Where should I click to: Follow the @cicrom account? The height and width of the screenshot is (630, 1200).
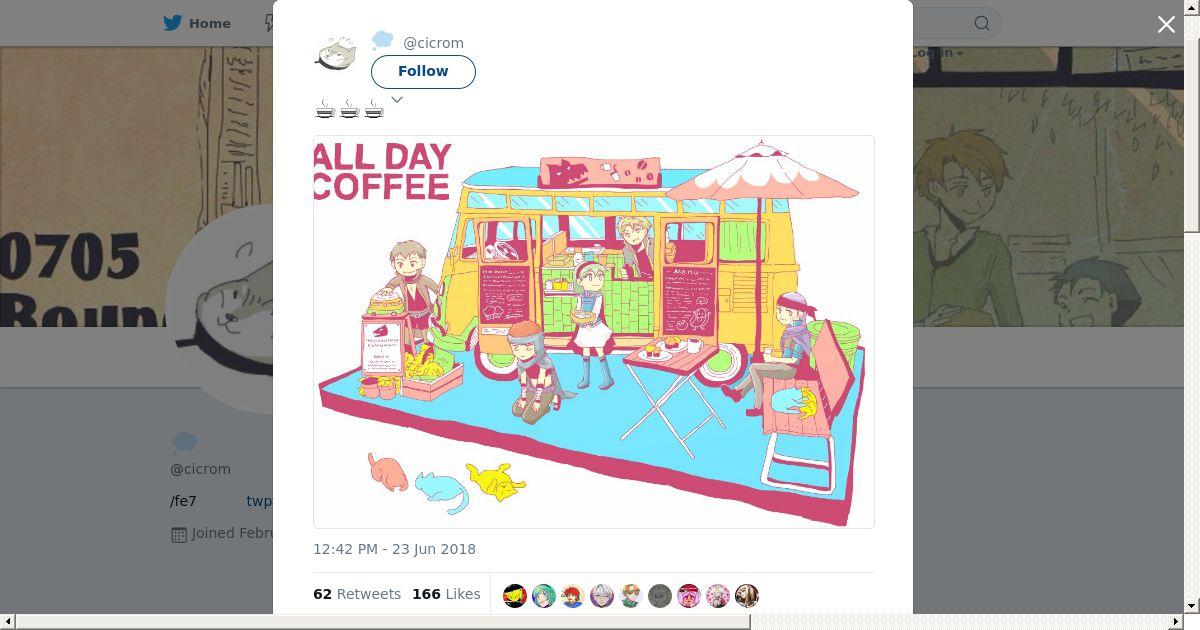[423, 71]
